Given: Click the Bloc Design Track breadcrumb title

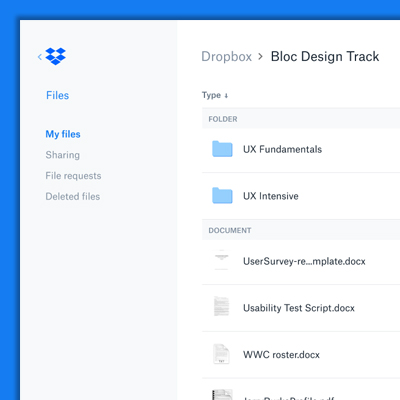Looking at the screenshot, I should [x=325, y=57].
